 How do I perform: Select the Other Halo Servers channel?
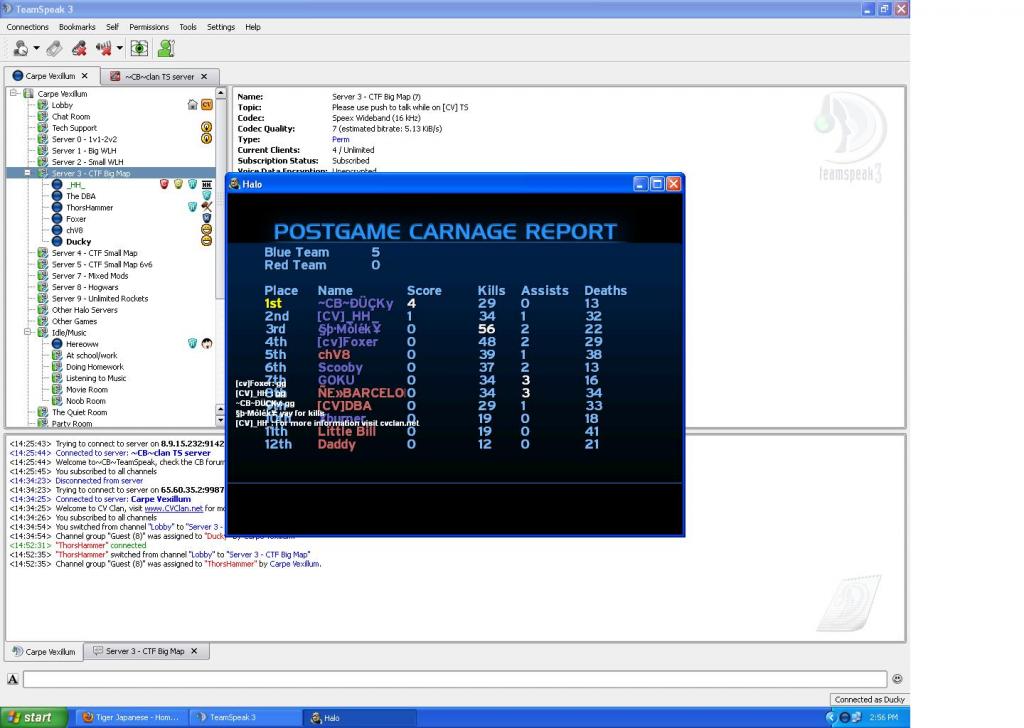tap(85, 310)
